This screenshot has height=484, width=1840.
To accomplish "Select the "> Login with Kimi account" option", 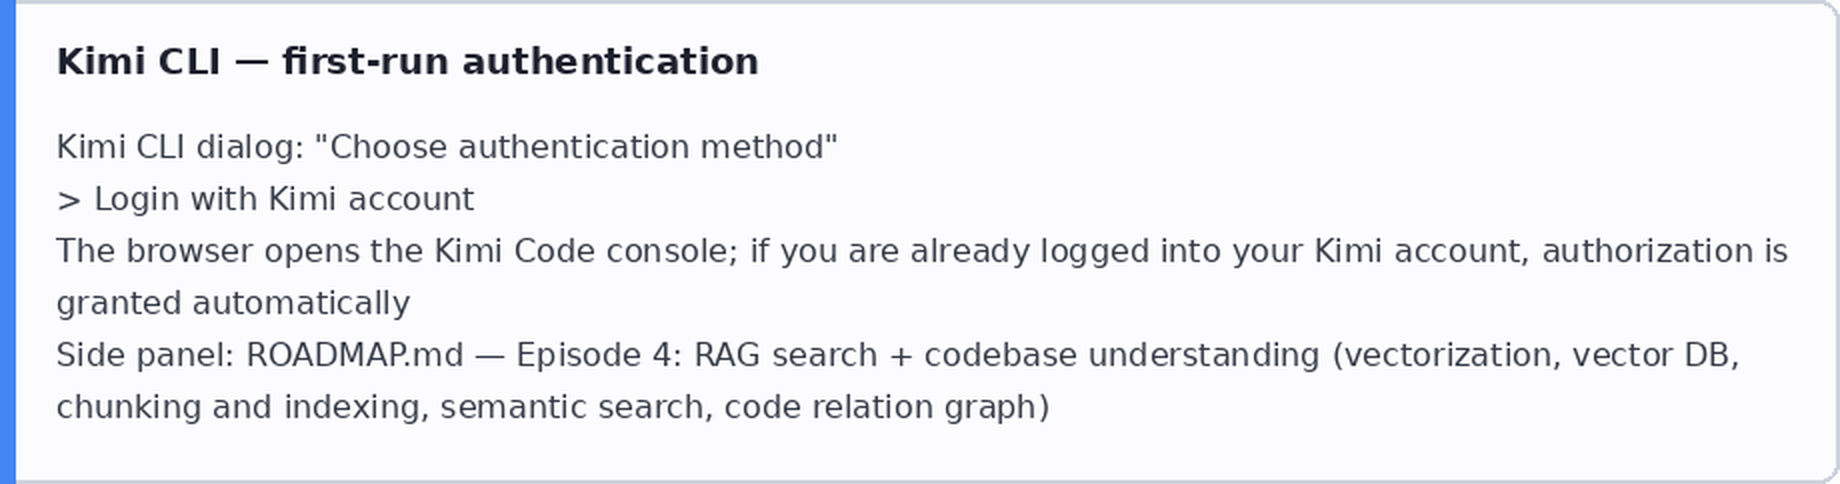I will [265, 199].
